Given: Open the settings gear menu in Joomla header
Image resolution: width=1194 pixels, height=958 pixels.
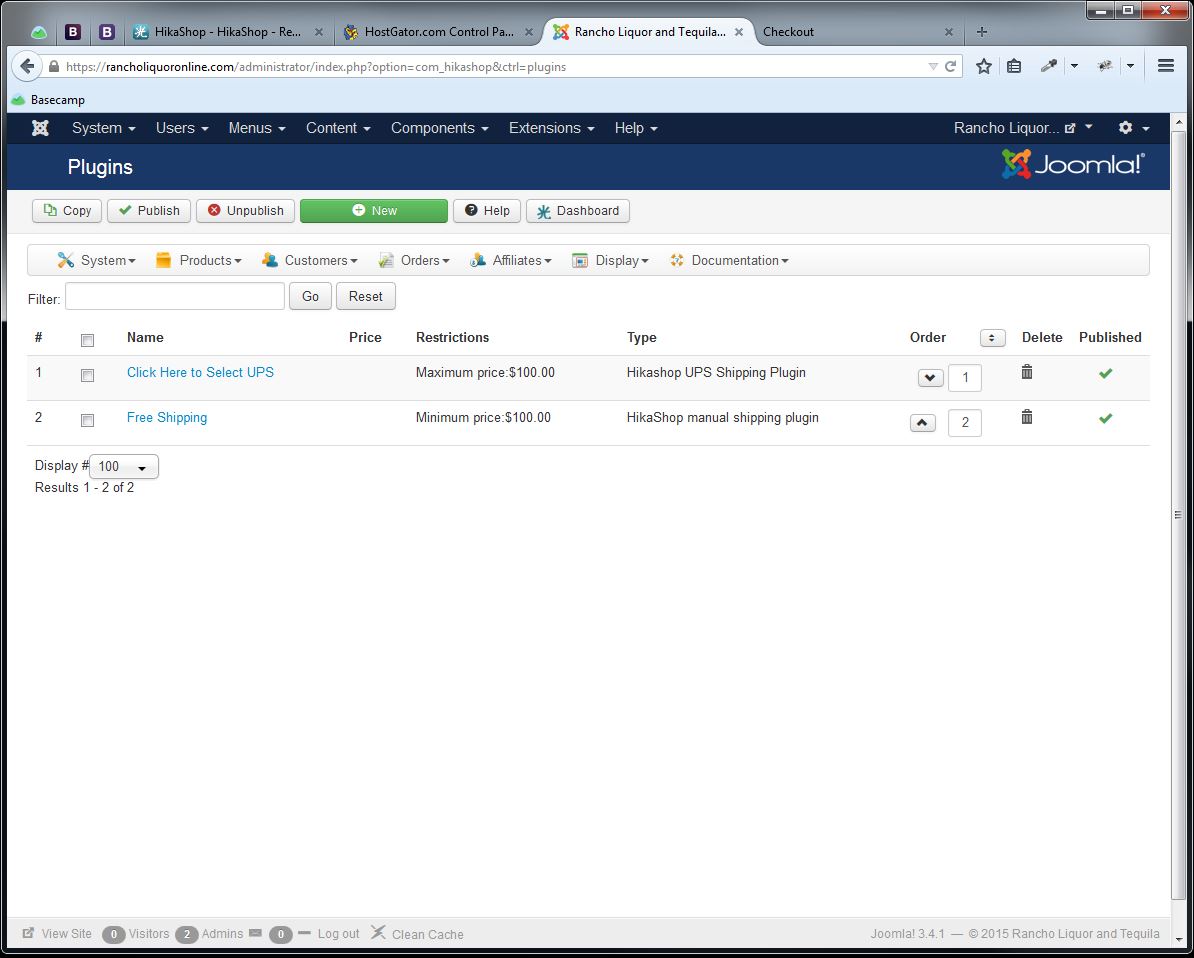Looking at the screenshot, I should pos(1133,128).
